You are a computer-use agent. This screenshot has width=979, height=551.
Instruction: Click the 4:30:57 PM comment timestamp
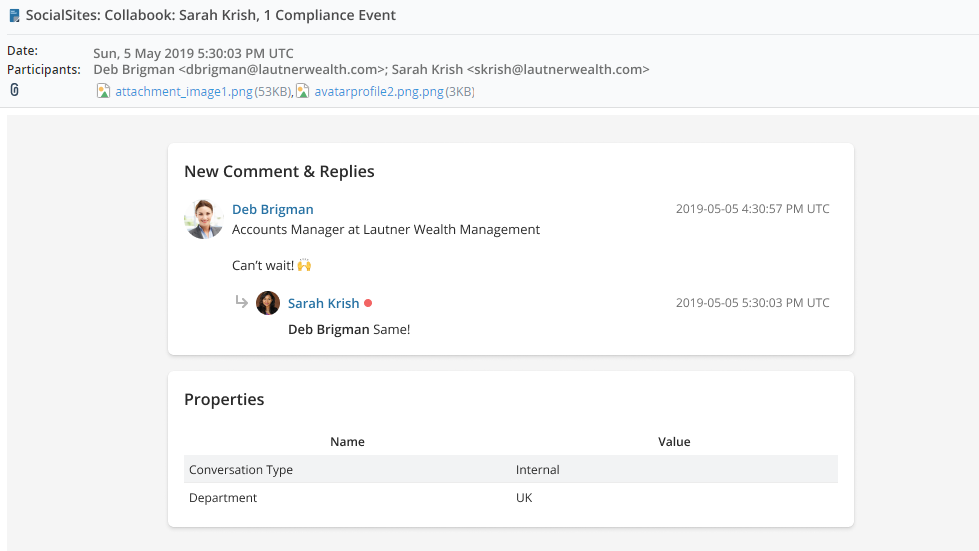click(x=752, y=209)
